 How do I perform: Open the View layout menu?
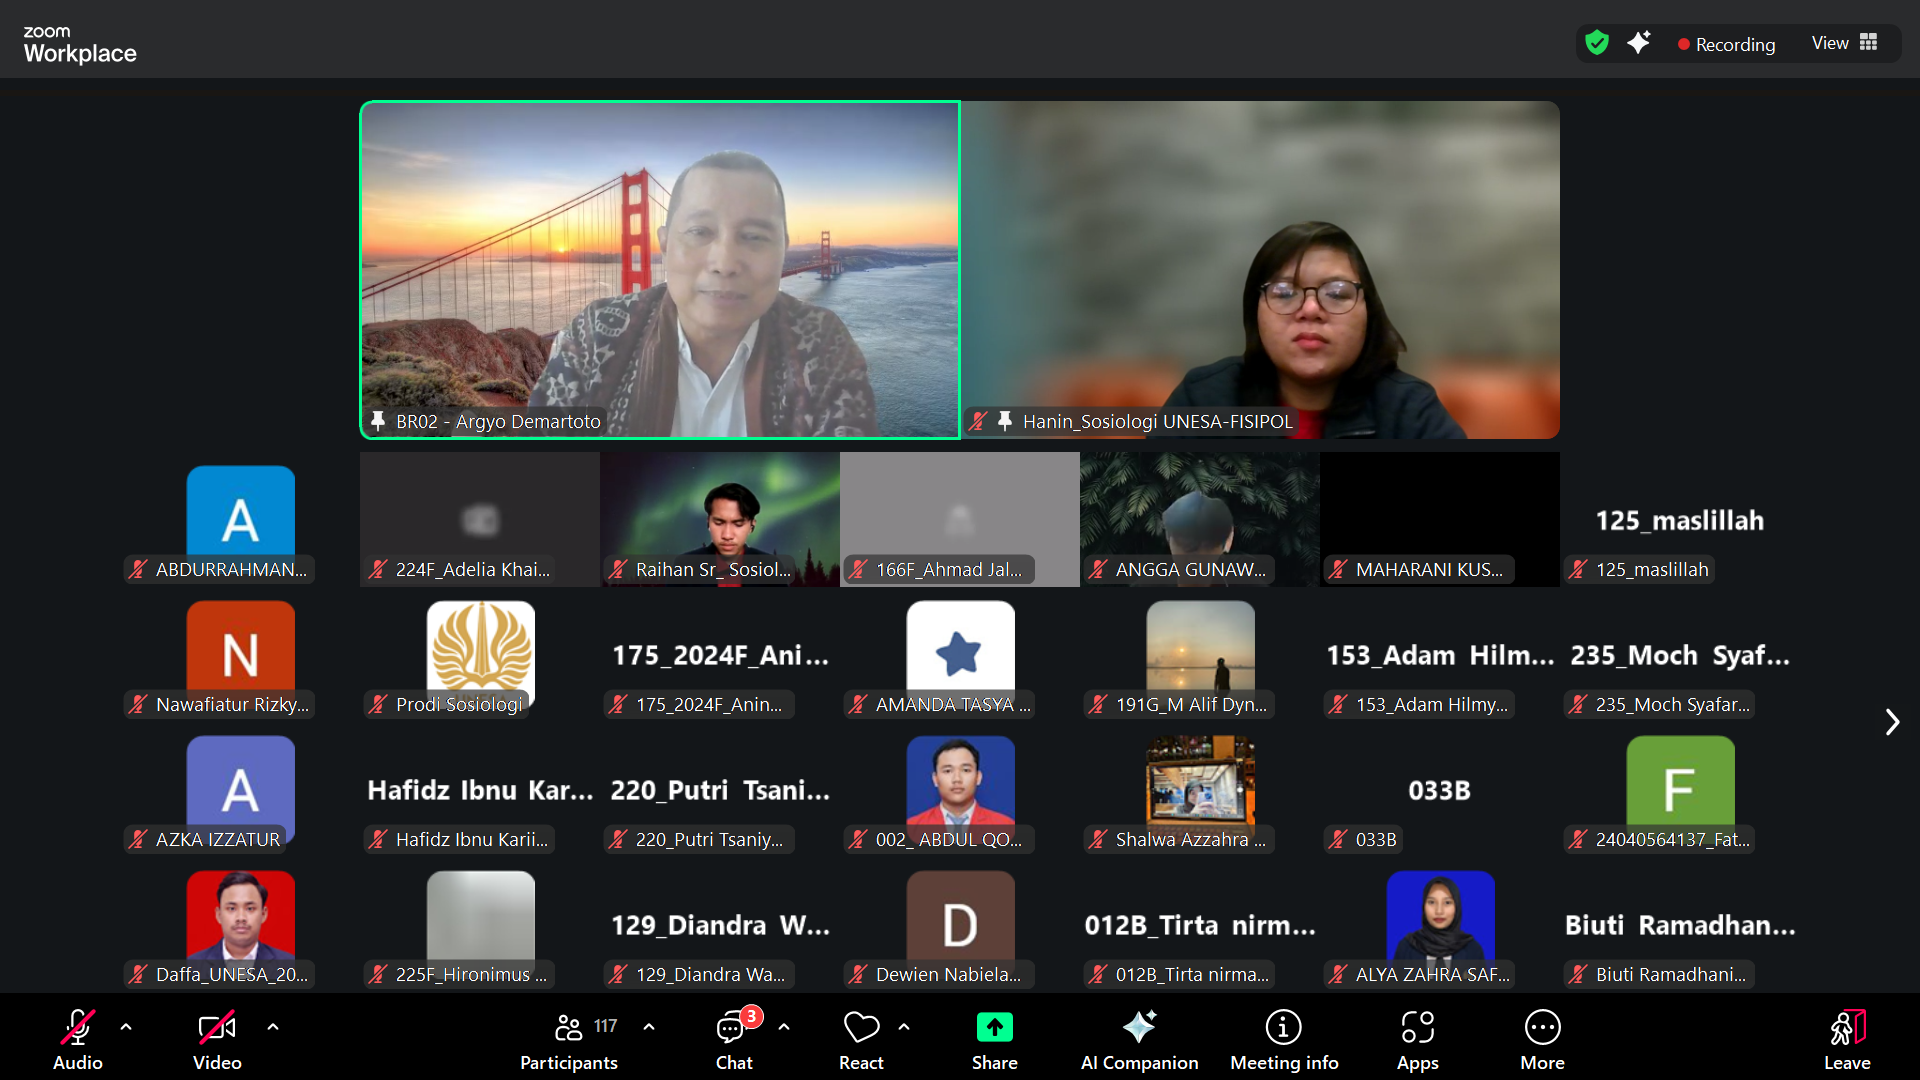1844,43
